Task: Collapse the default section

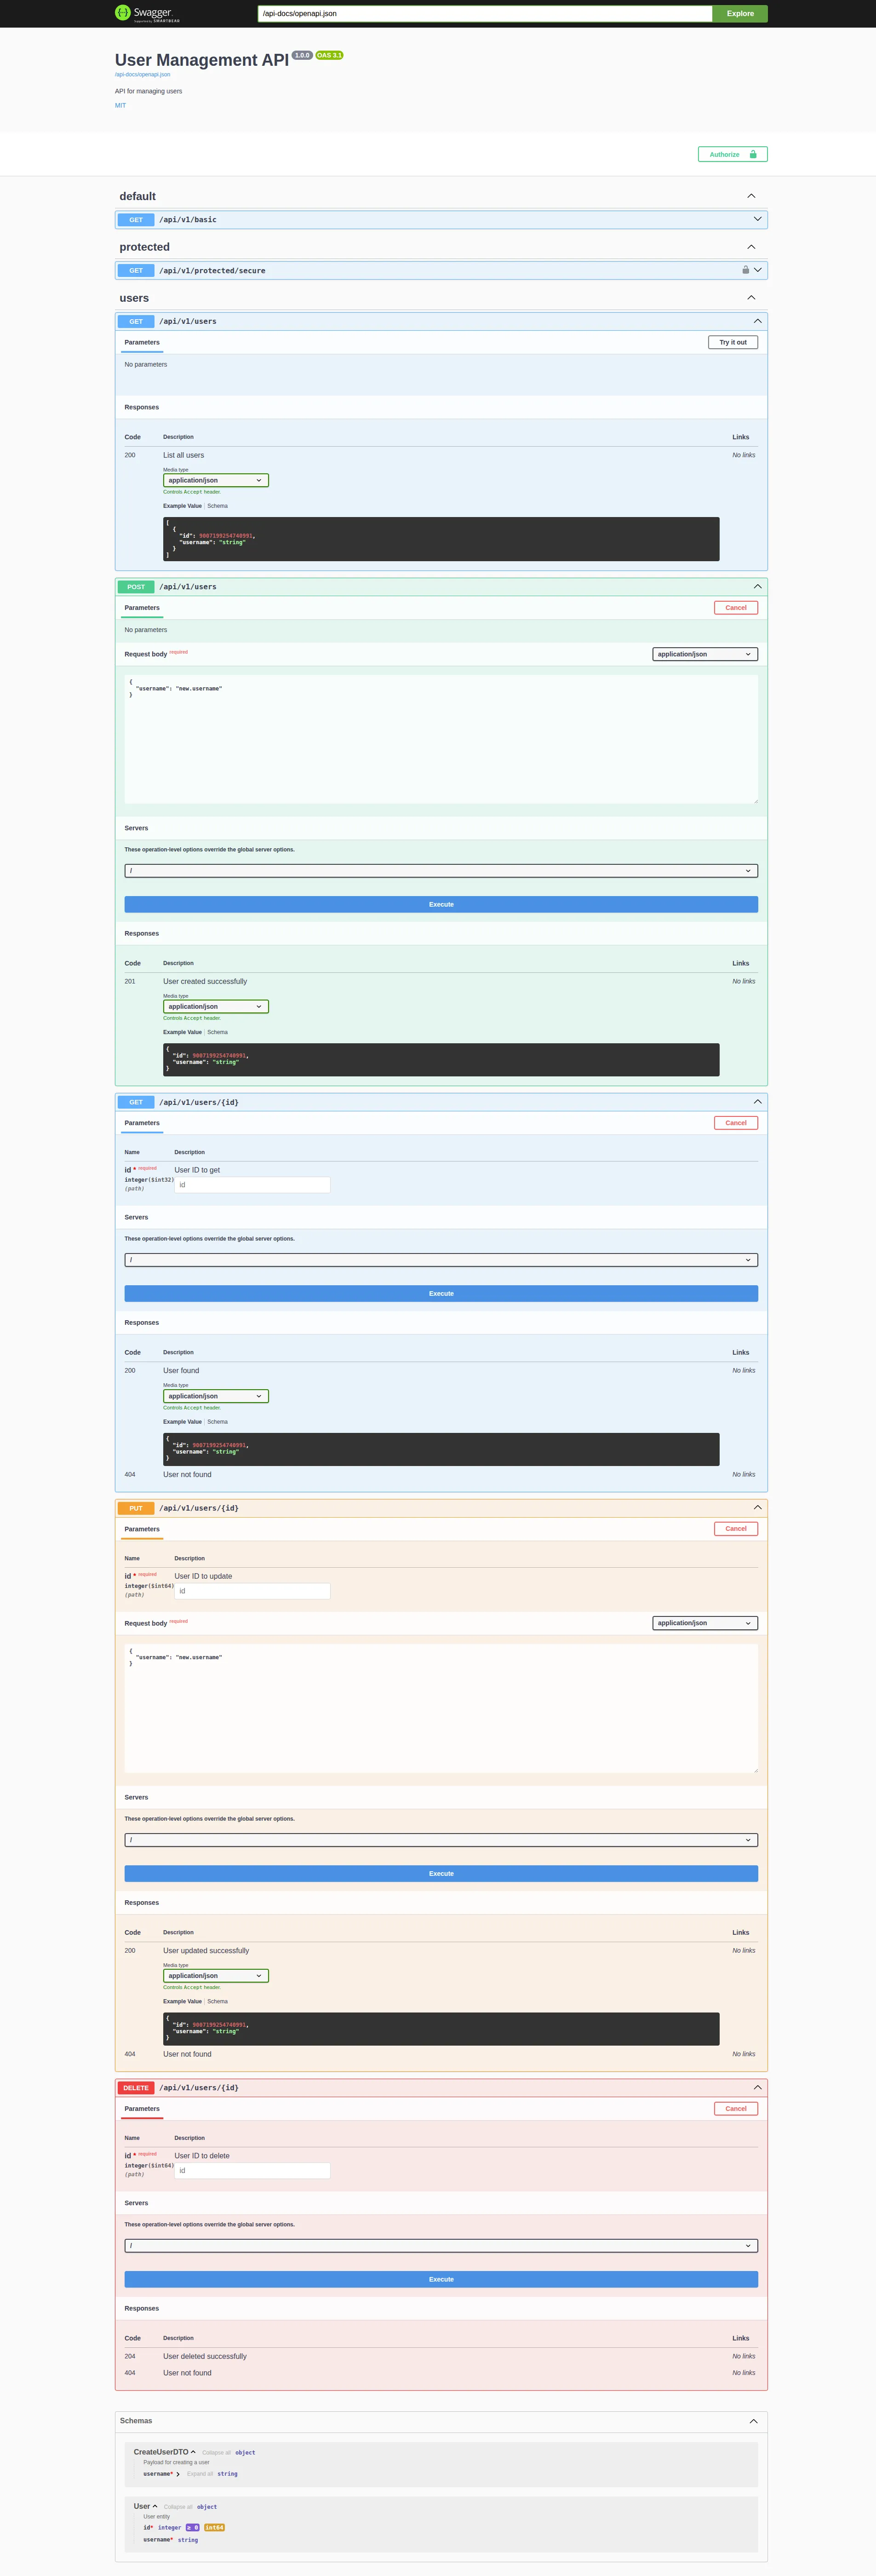Action: coord(751,196)
